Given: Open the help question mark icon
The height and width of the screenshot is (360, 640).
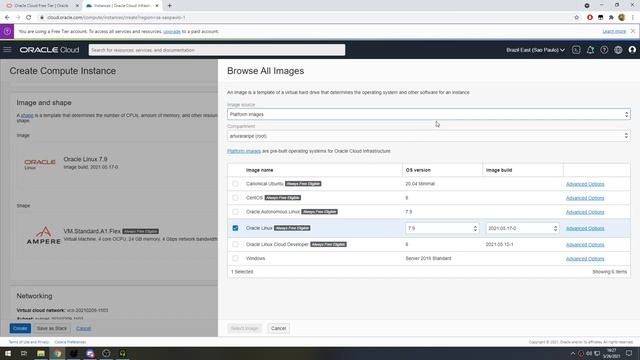Looking at the screenshot, I should coord(604,50).
